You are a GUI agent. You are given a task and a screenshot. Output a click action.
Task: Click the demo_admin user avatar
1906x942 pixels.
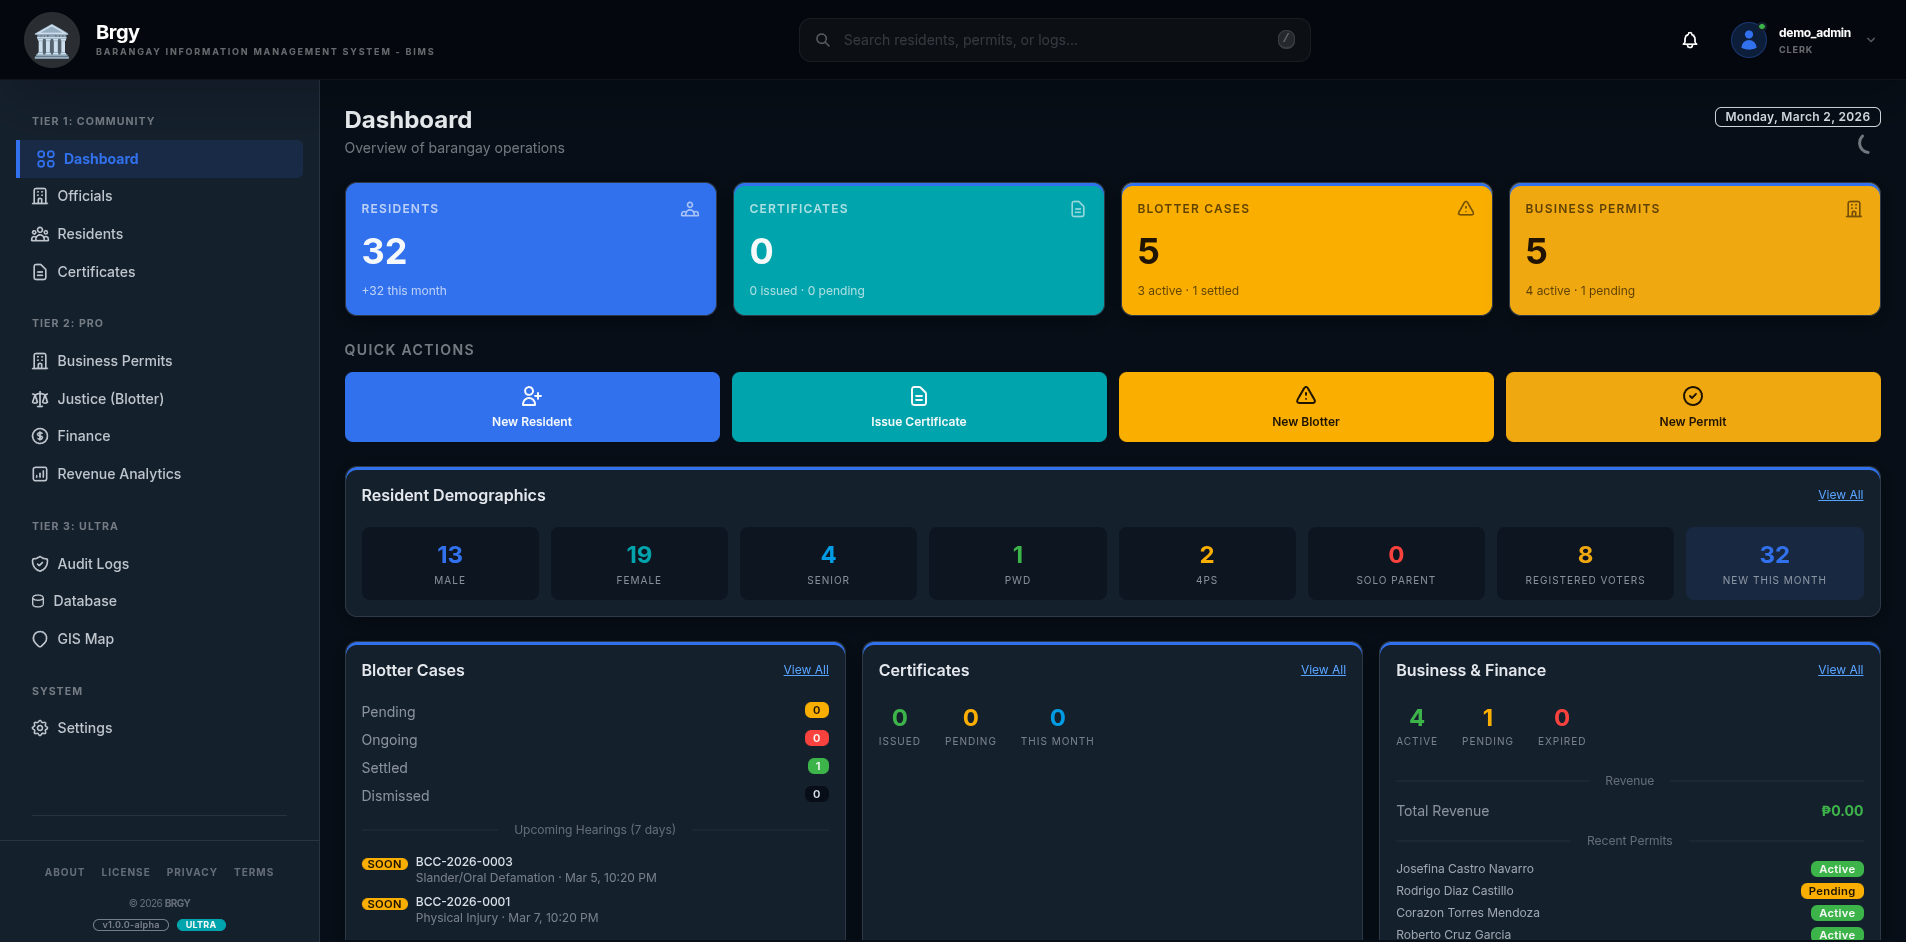(1749, 40)
